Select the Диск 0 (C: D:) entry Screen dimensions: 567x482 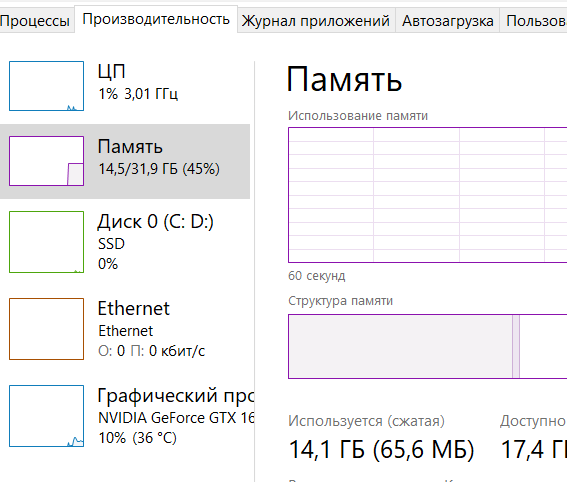pos(125,242)
